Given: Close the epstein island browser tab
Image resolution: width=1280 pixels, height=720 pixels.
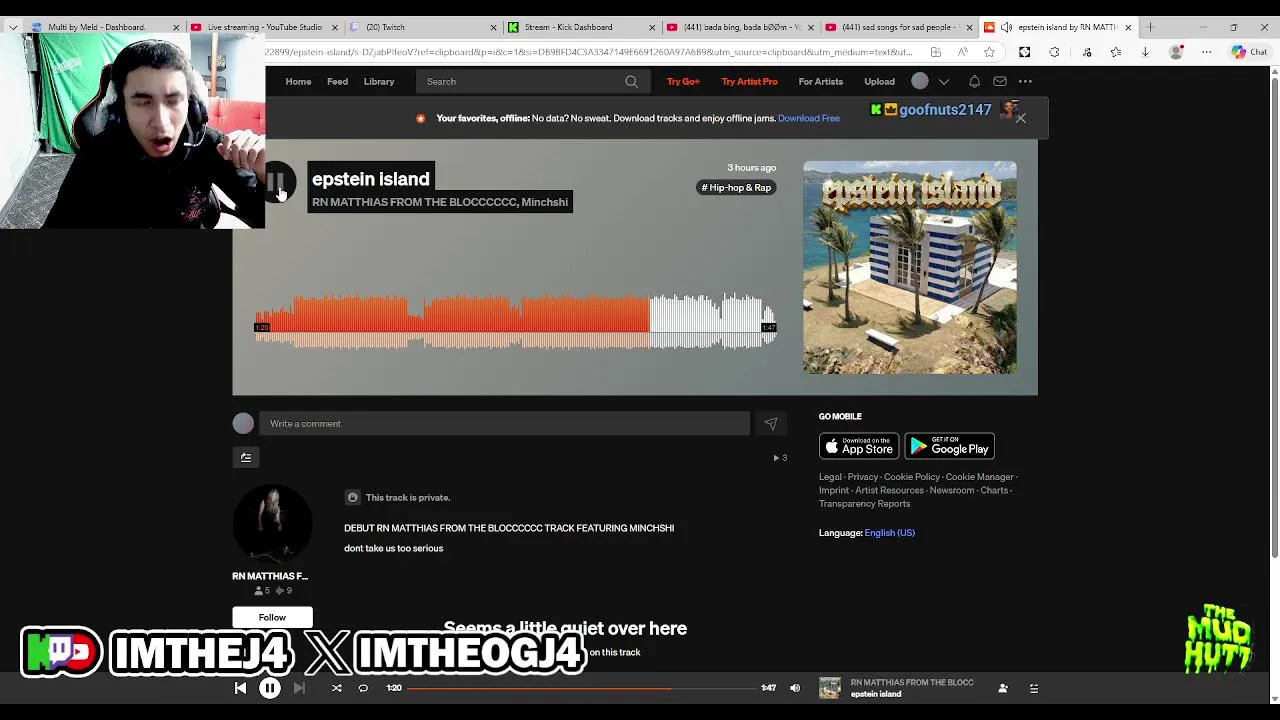Looking at the screenshot, I should click(1128, 27).
